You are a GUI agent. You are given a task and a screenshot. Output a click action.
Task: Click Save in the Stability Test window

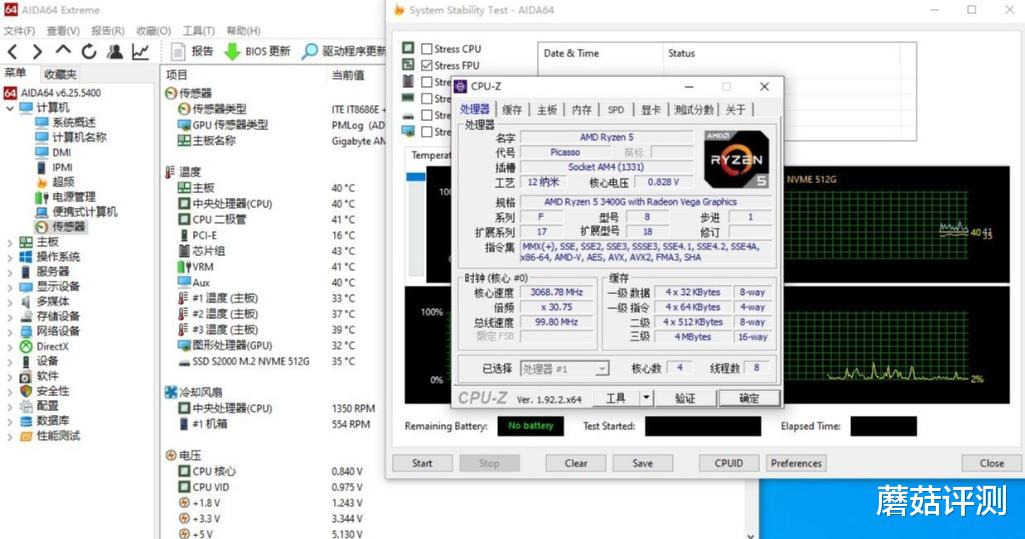(x=643, y=463)
